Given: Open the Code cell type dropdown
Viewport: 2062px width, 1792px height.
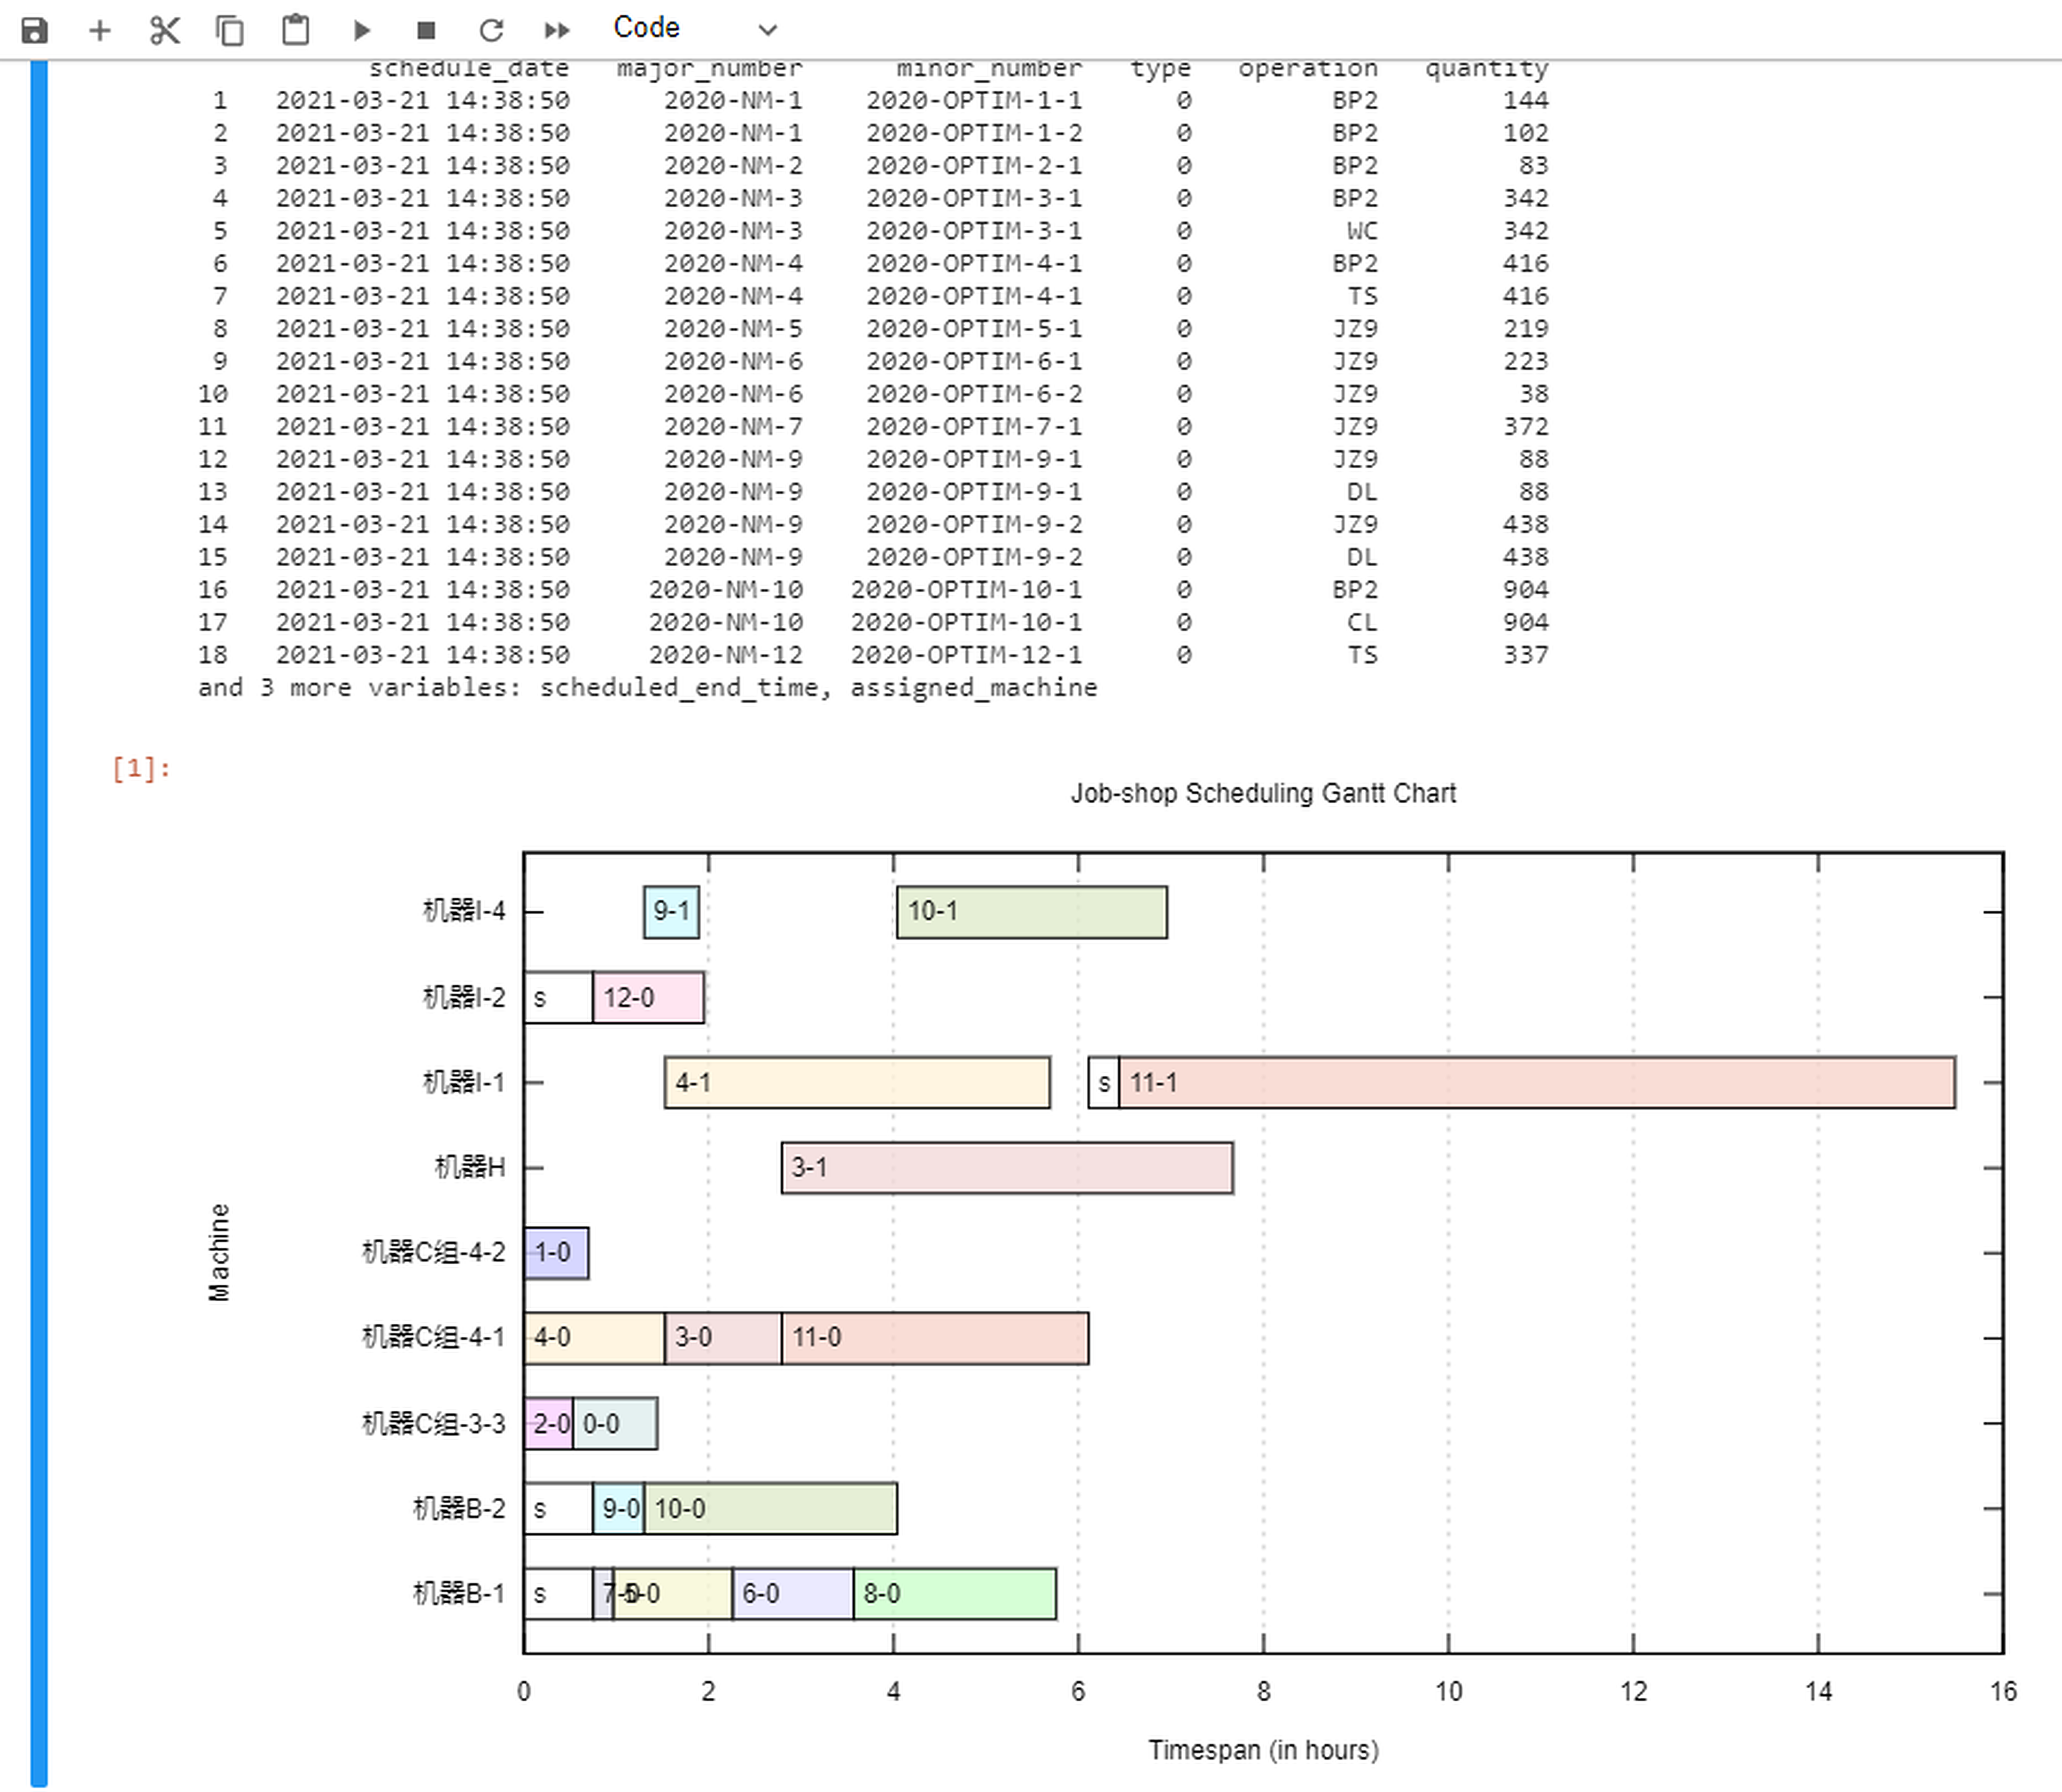Looking at the screenshot, I should tap(695, 28).
